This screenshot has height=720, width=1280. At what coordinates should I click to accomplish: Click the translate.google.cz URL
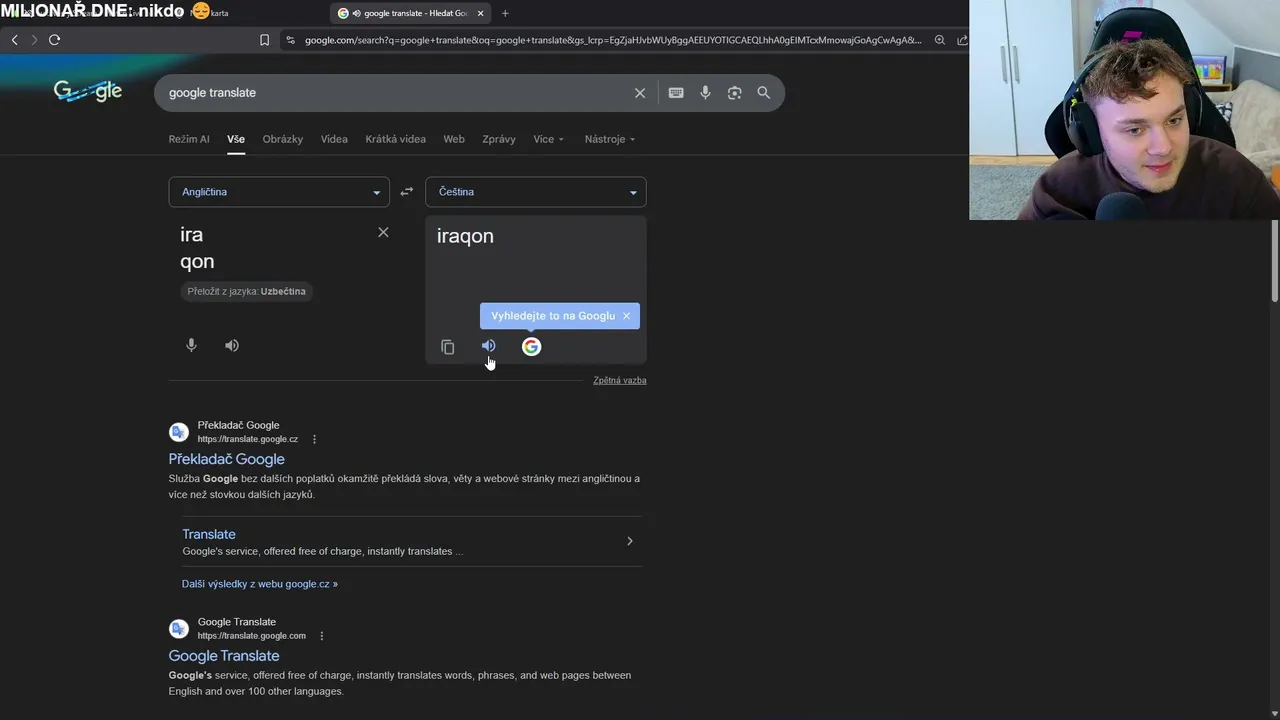point(248,439)
